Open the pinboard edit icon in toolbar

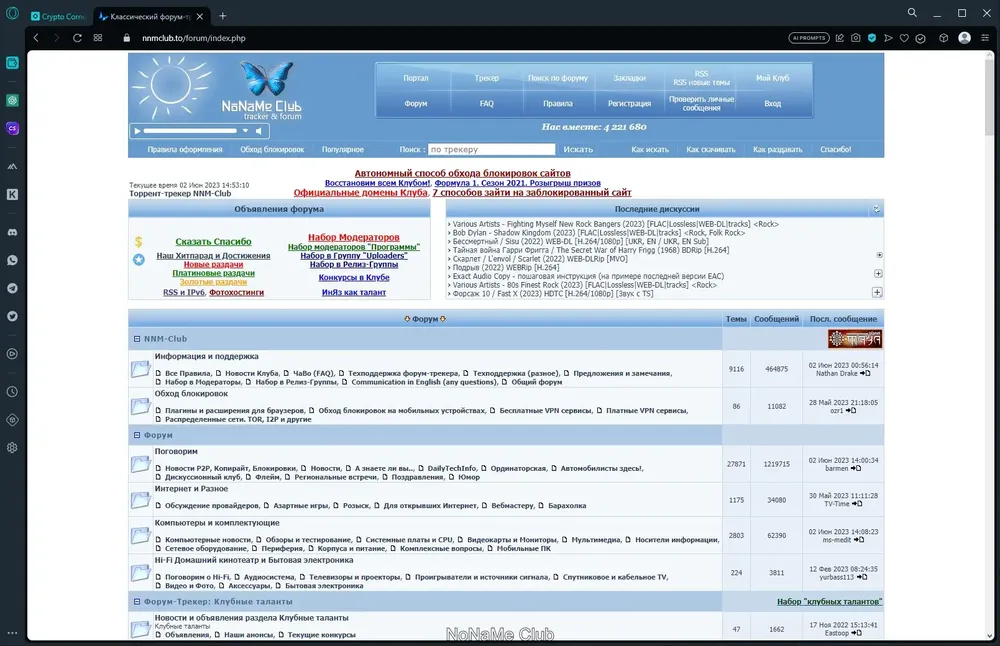tap(839, 38)
